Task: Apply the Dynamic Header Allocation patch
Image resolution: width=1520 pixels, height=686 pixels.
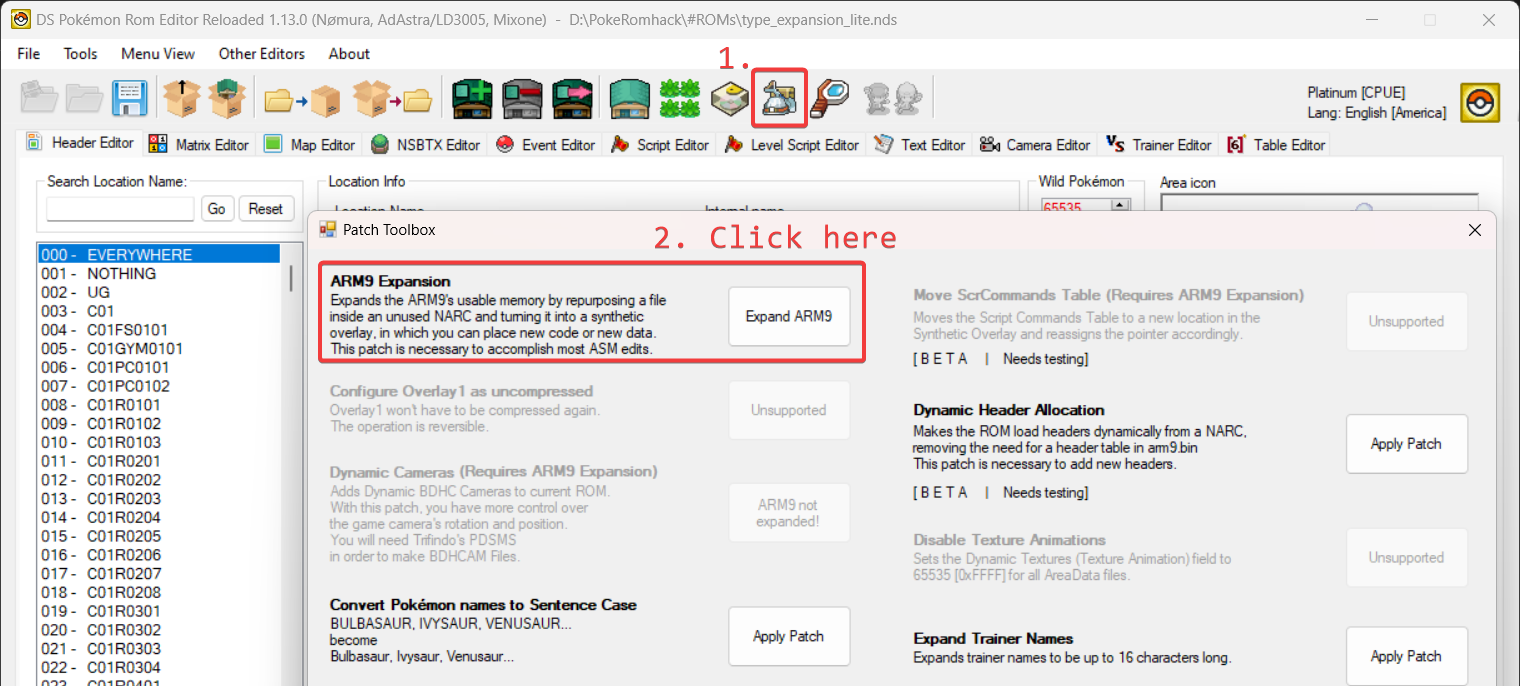Action: click(1406, 444)
